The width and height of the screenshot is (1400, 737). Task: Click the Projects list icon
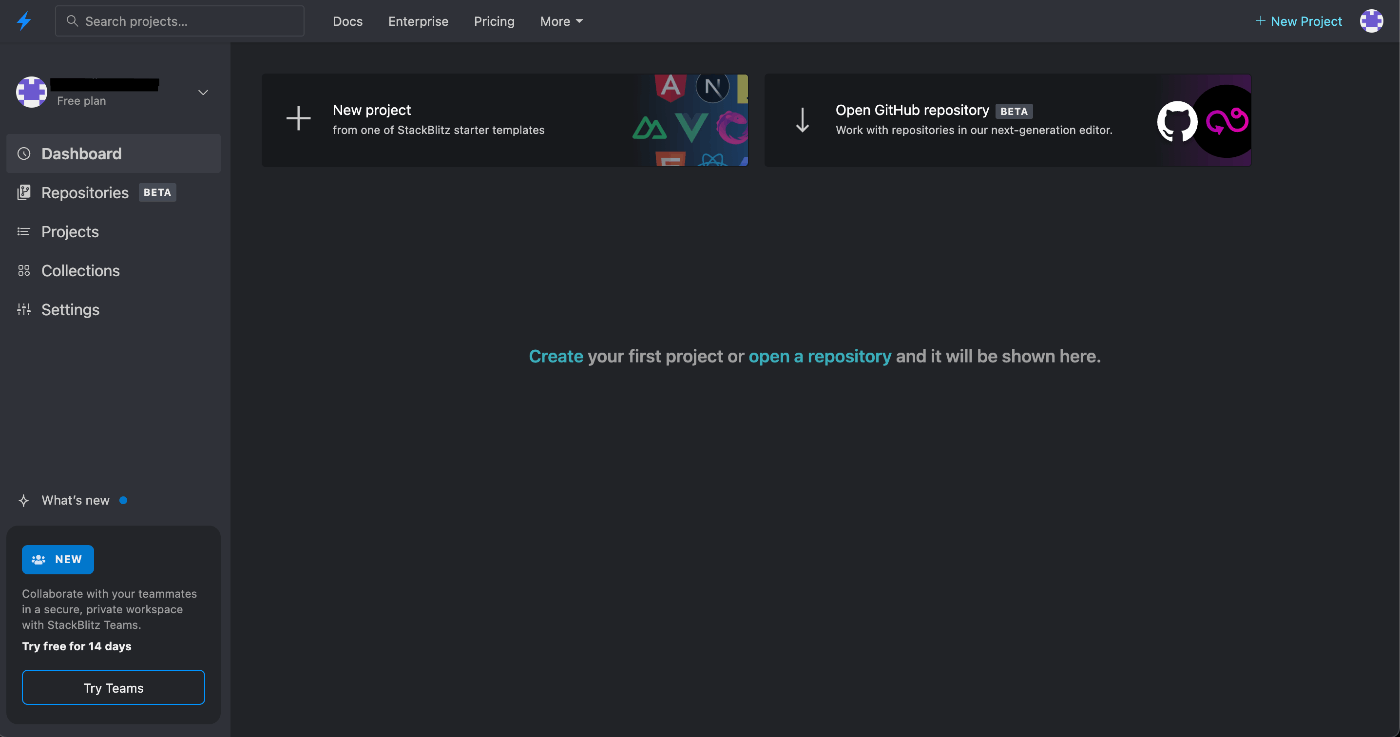point(24,232)
